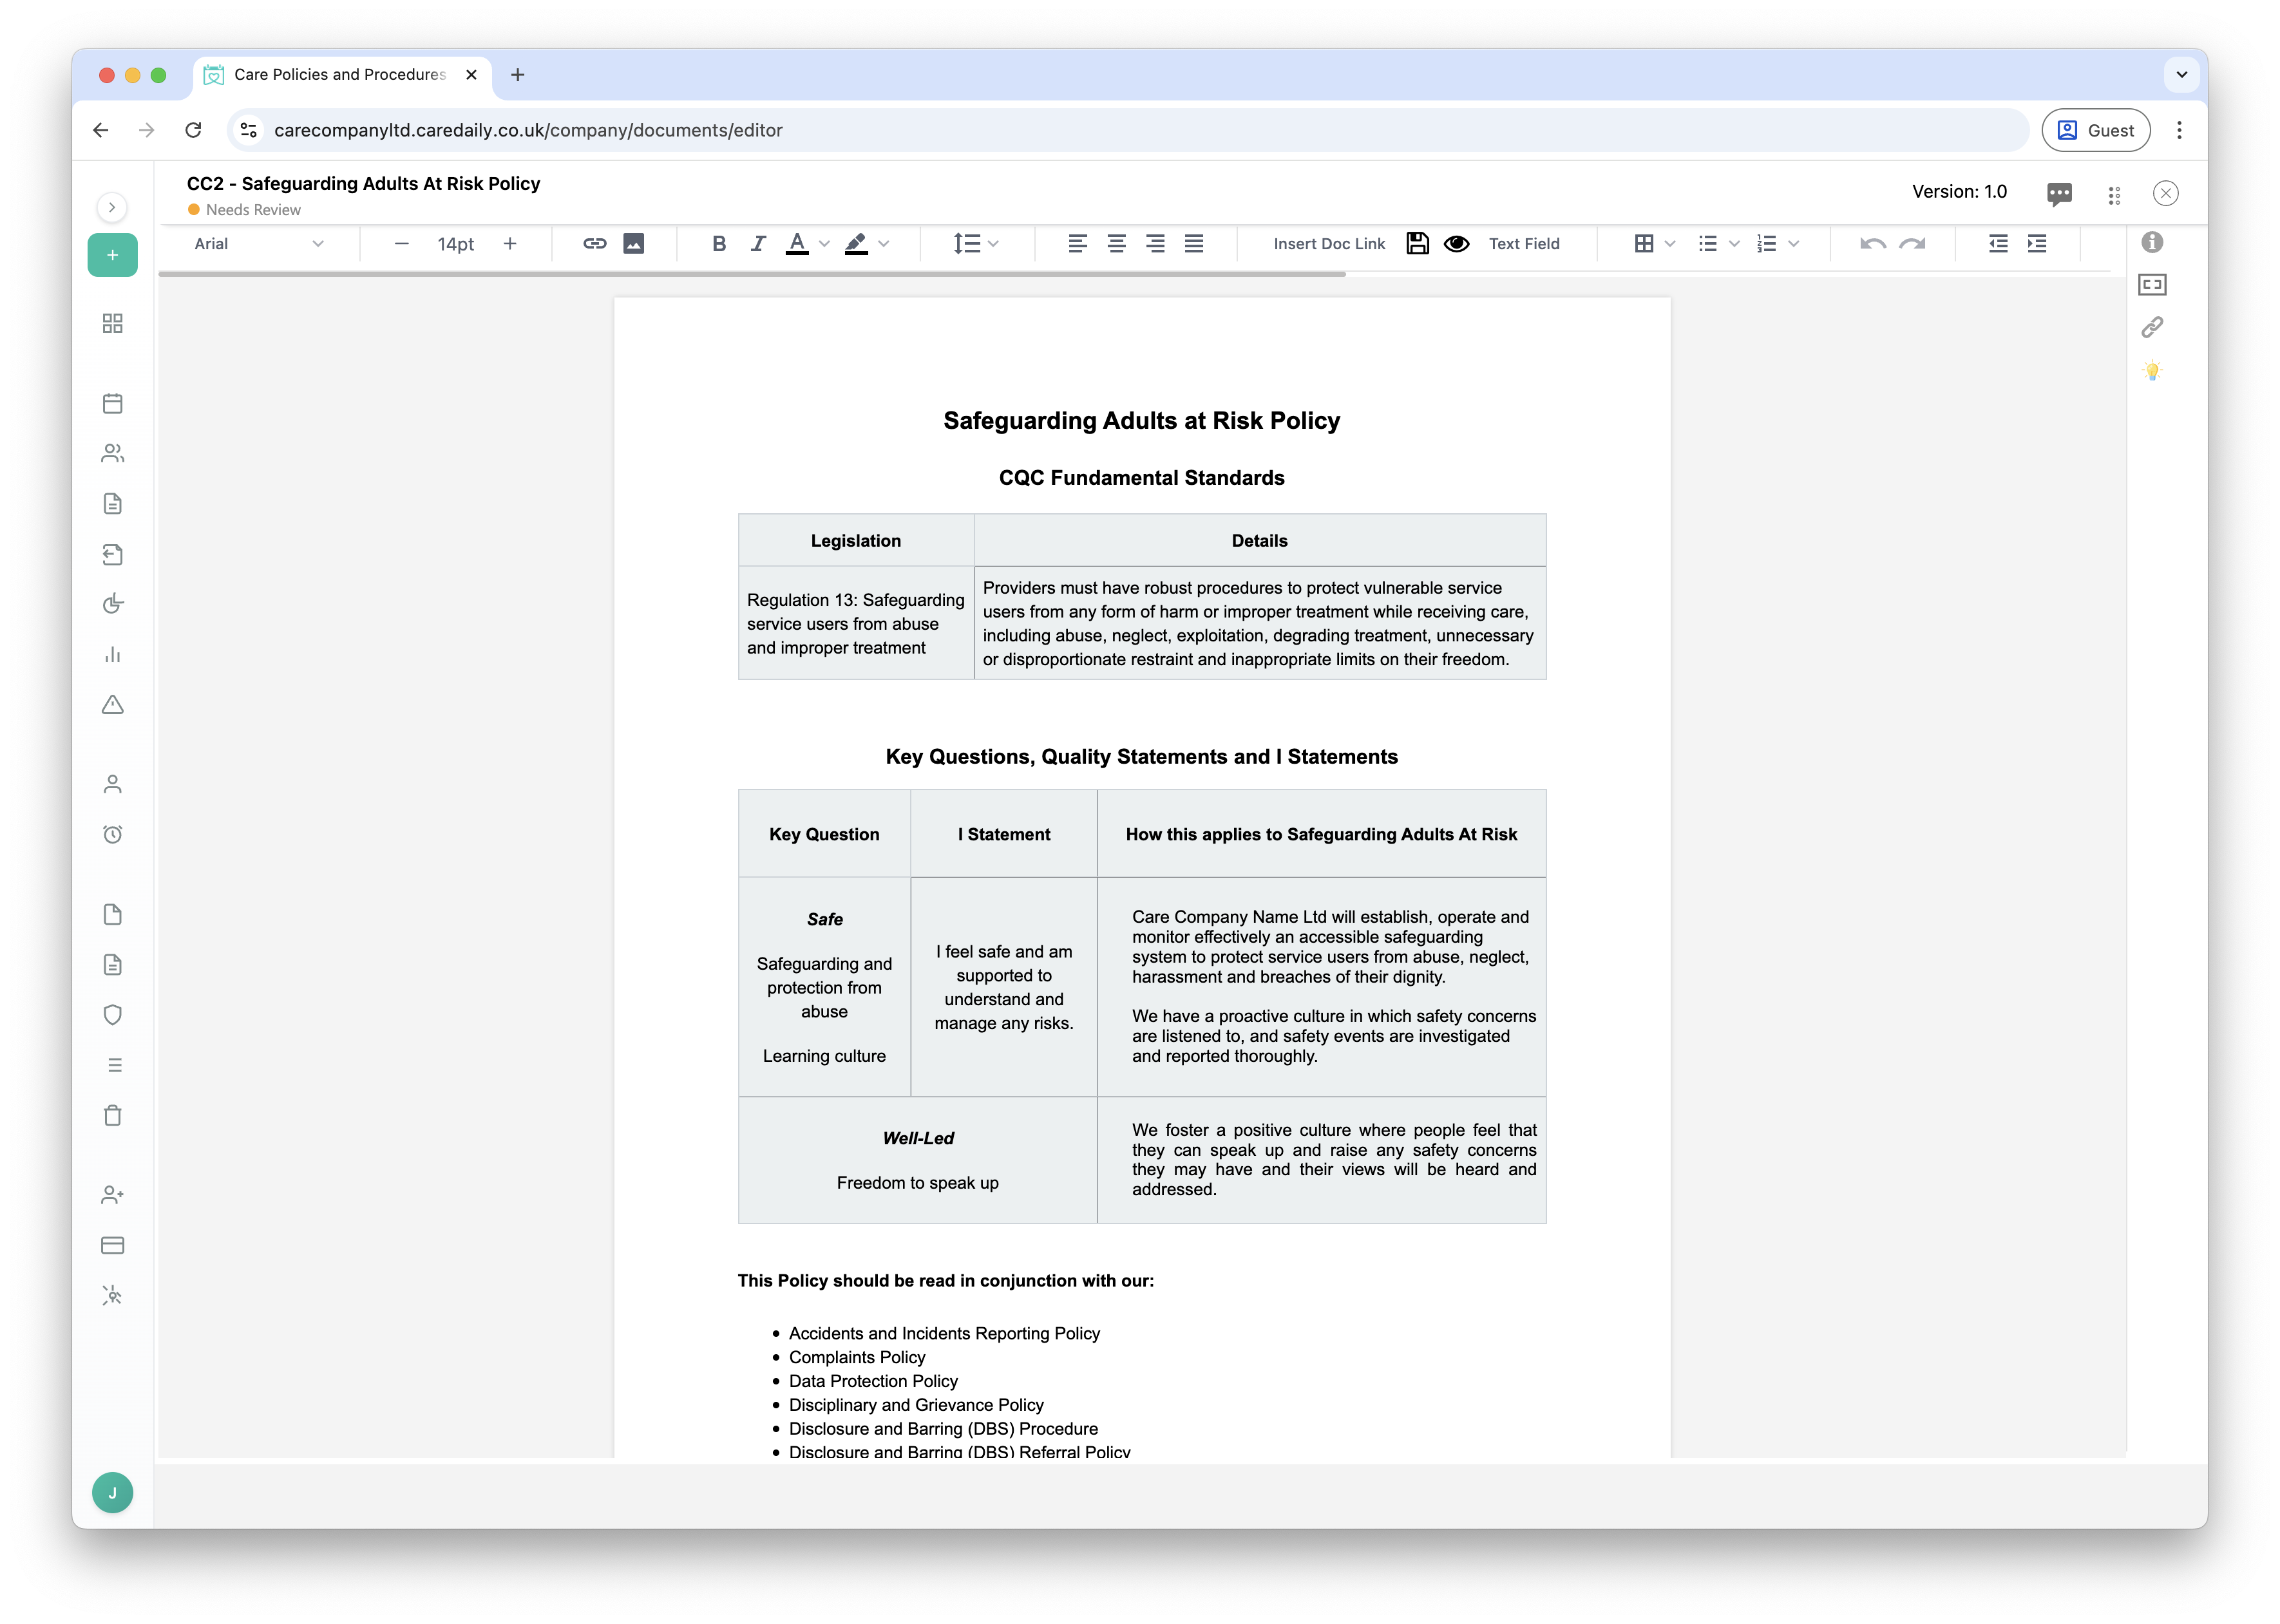Toggle bold formatting in the toolbar
This screenshot has width=2280, height=1624.
point(718,243)
